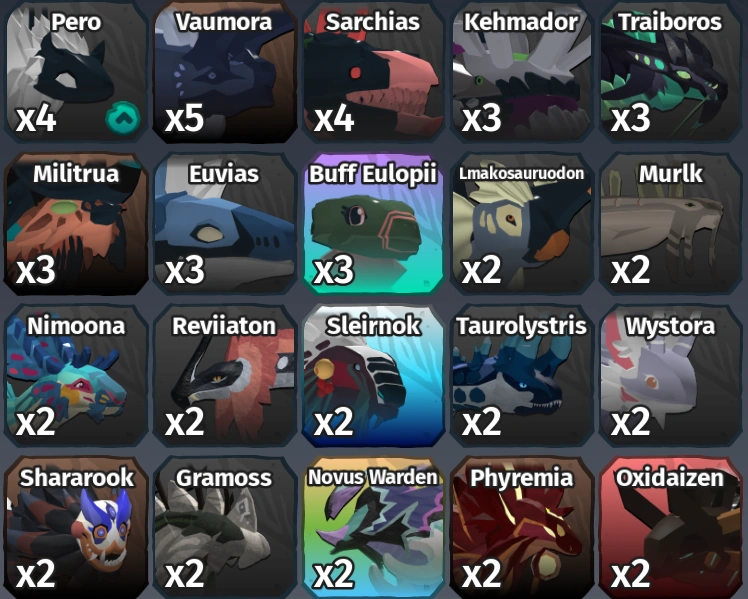Image resolution: width=748 pixels, height=599 pixels.
Task: Open the red Oxidaizen card
Action: click(x=671, y=527)
